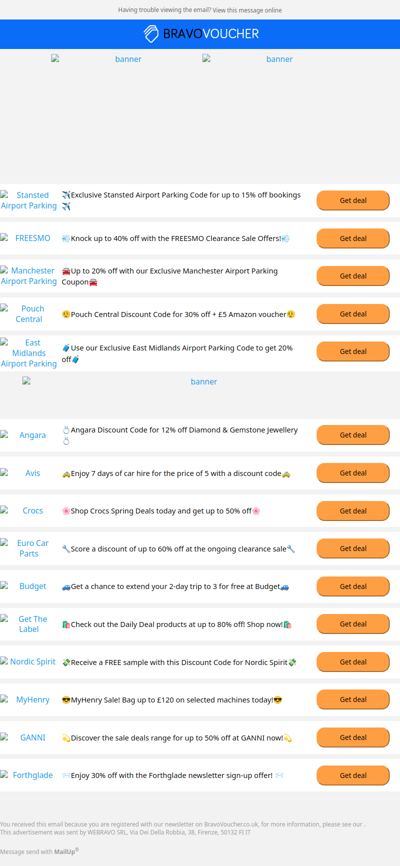Click the Crocs brand link
This screenshot has width=400, height=866.
33,511
